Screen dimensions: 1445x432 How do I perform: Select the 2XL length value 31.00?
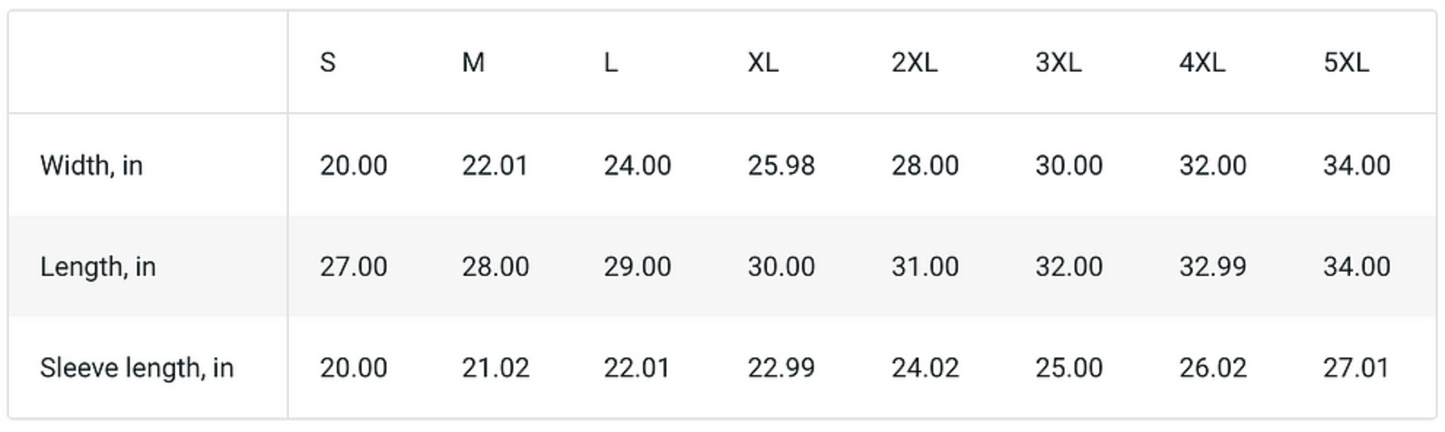(925, 267)
